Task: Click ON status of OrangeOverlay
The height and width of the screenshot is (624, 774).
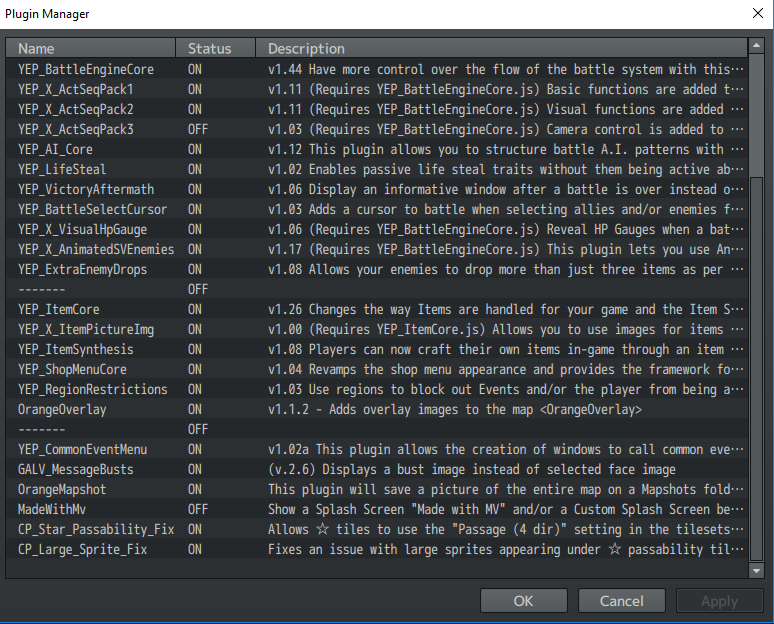Action: (x=194, y=409)
